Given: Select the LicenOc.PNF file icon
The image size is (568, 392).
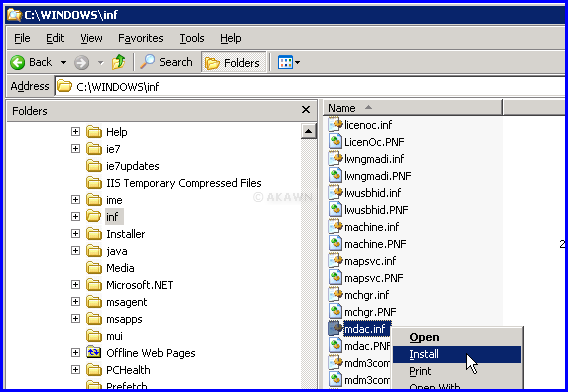Looking at the screenshot, I should point(335,142).
